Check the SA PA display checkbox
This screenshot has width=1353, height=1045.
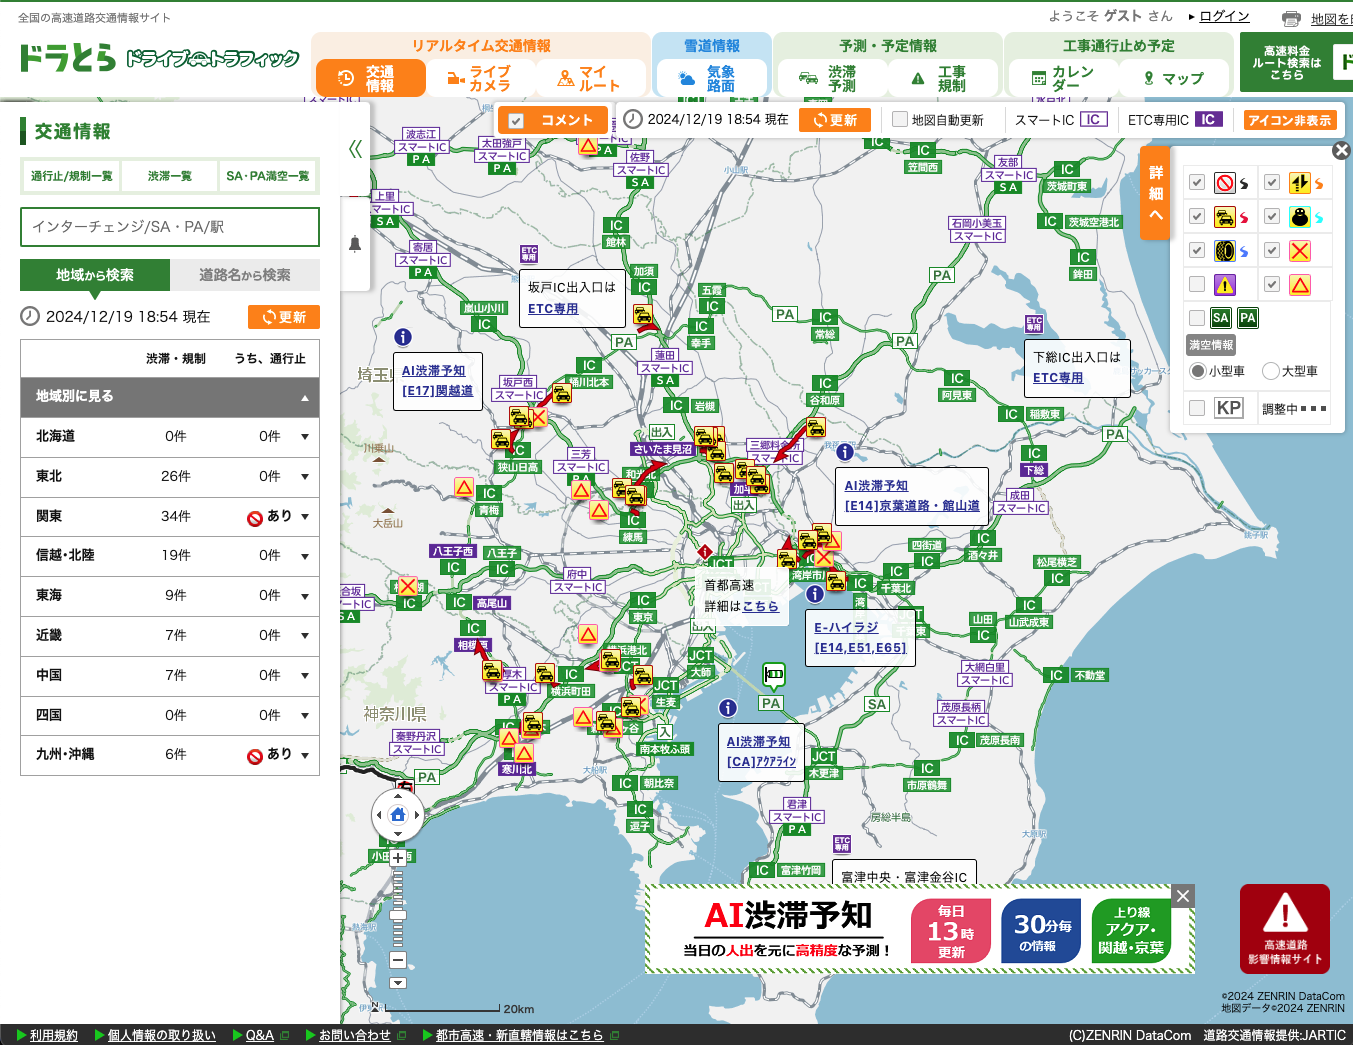tap(1197, 318)
